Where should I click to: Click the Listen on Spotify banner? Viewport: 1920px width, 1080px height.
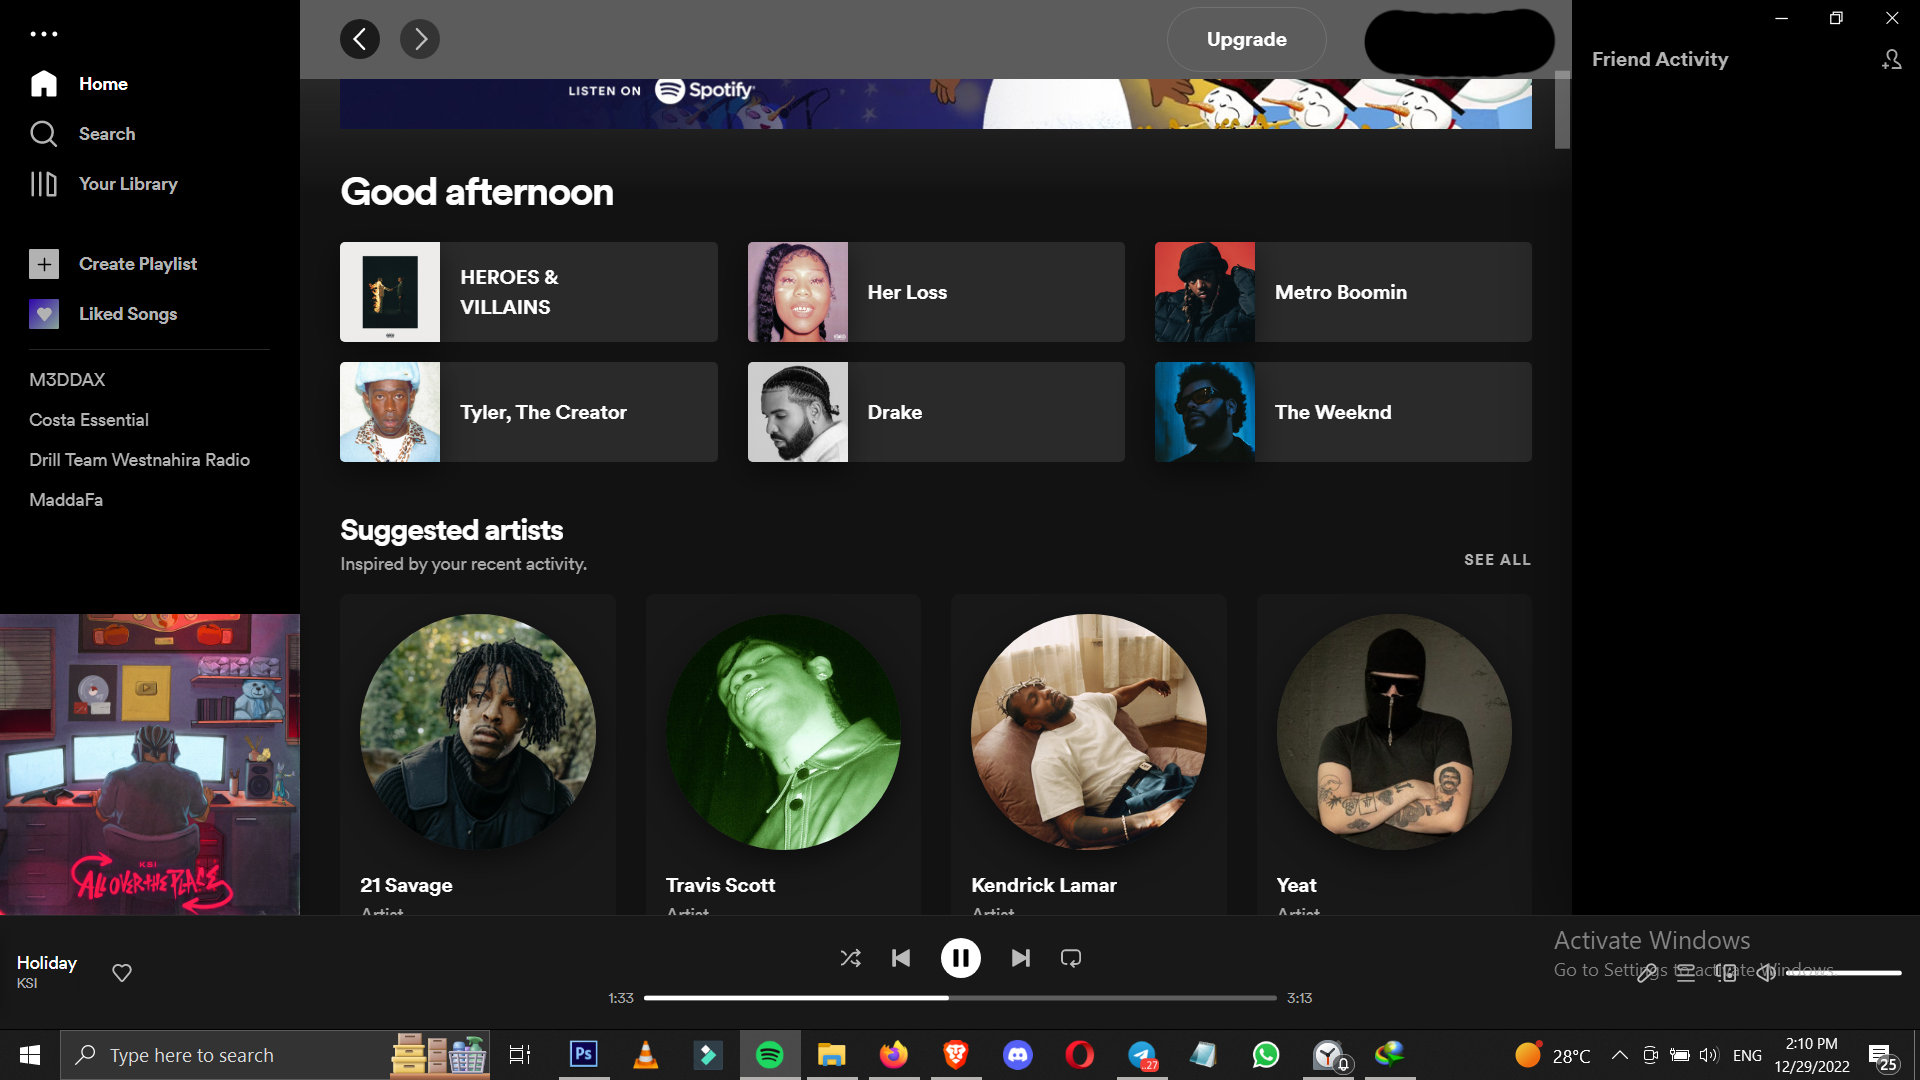point(935,104)
